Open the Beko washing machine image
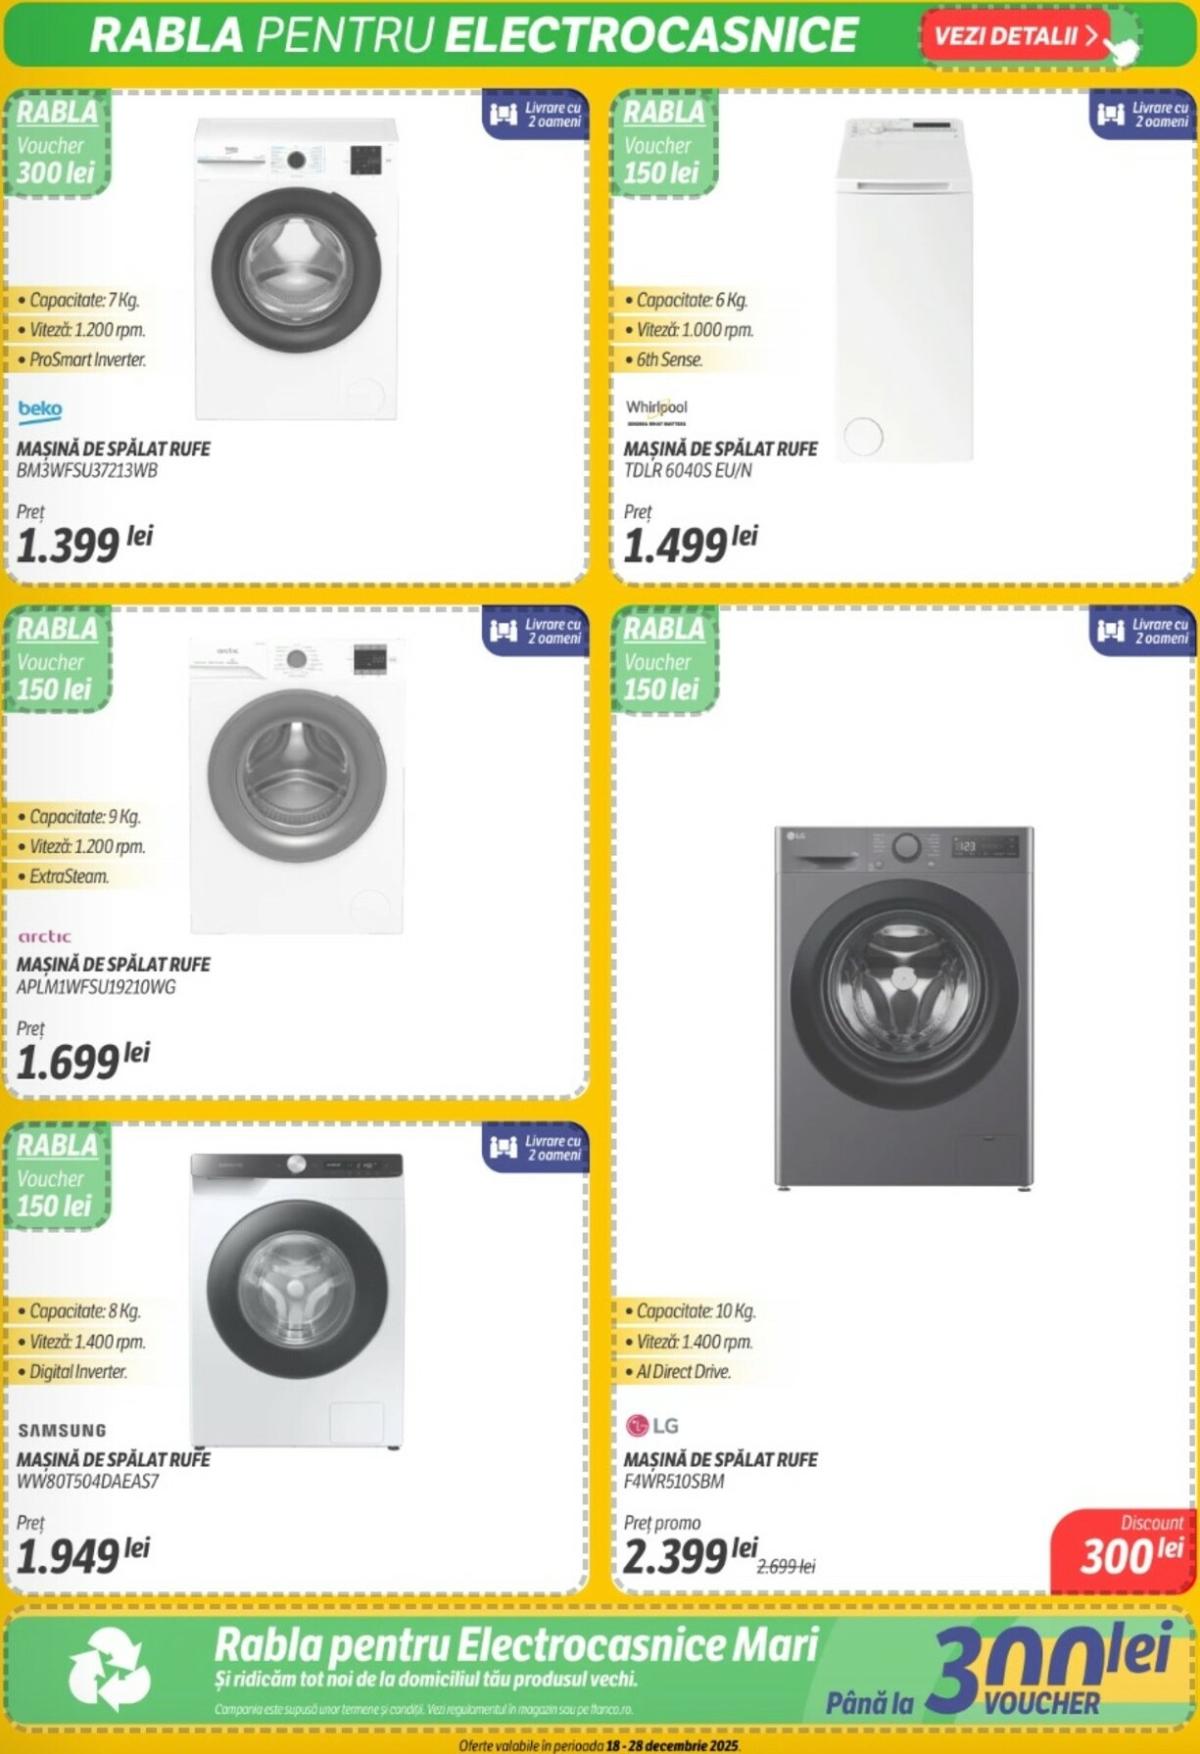The height and width of the screenshot is (1754, 1200). pos(296,268)
